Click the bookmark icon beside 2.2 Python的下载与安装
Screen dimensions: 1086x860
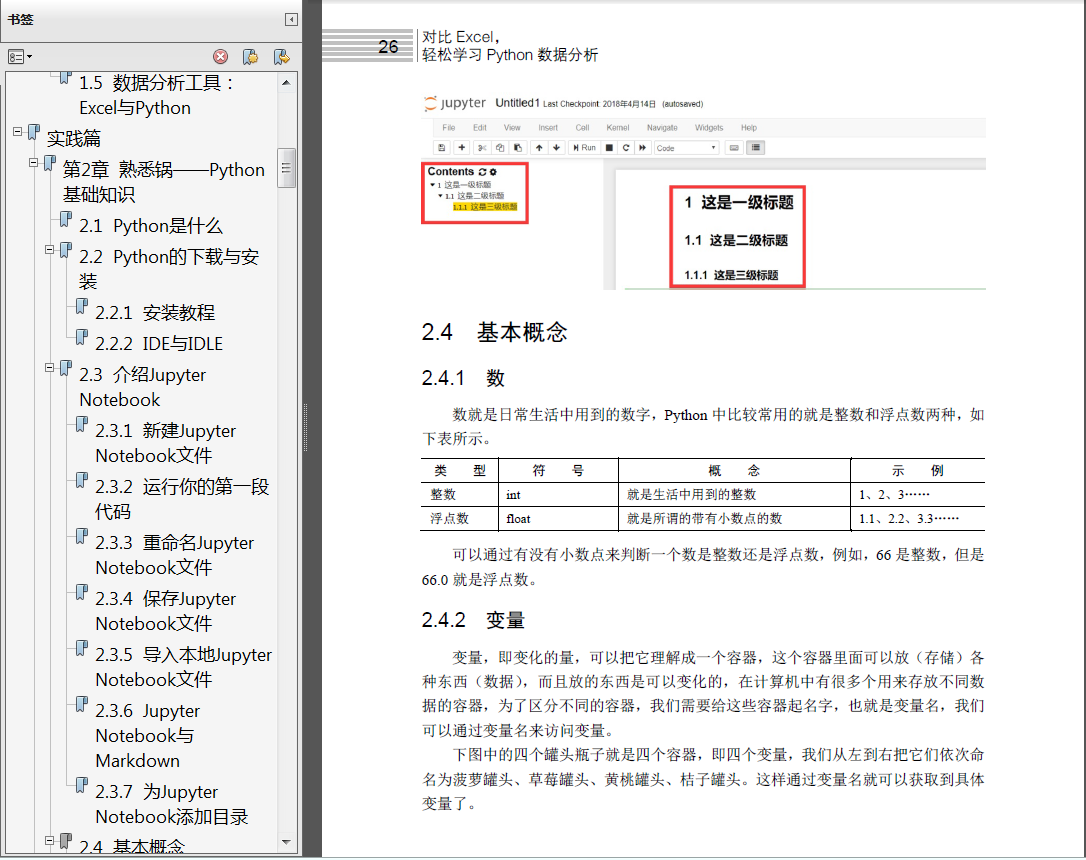tap(66, 251)
